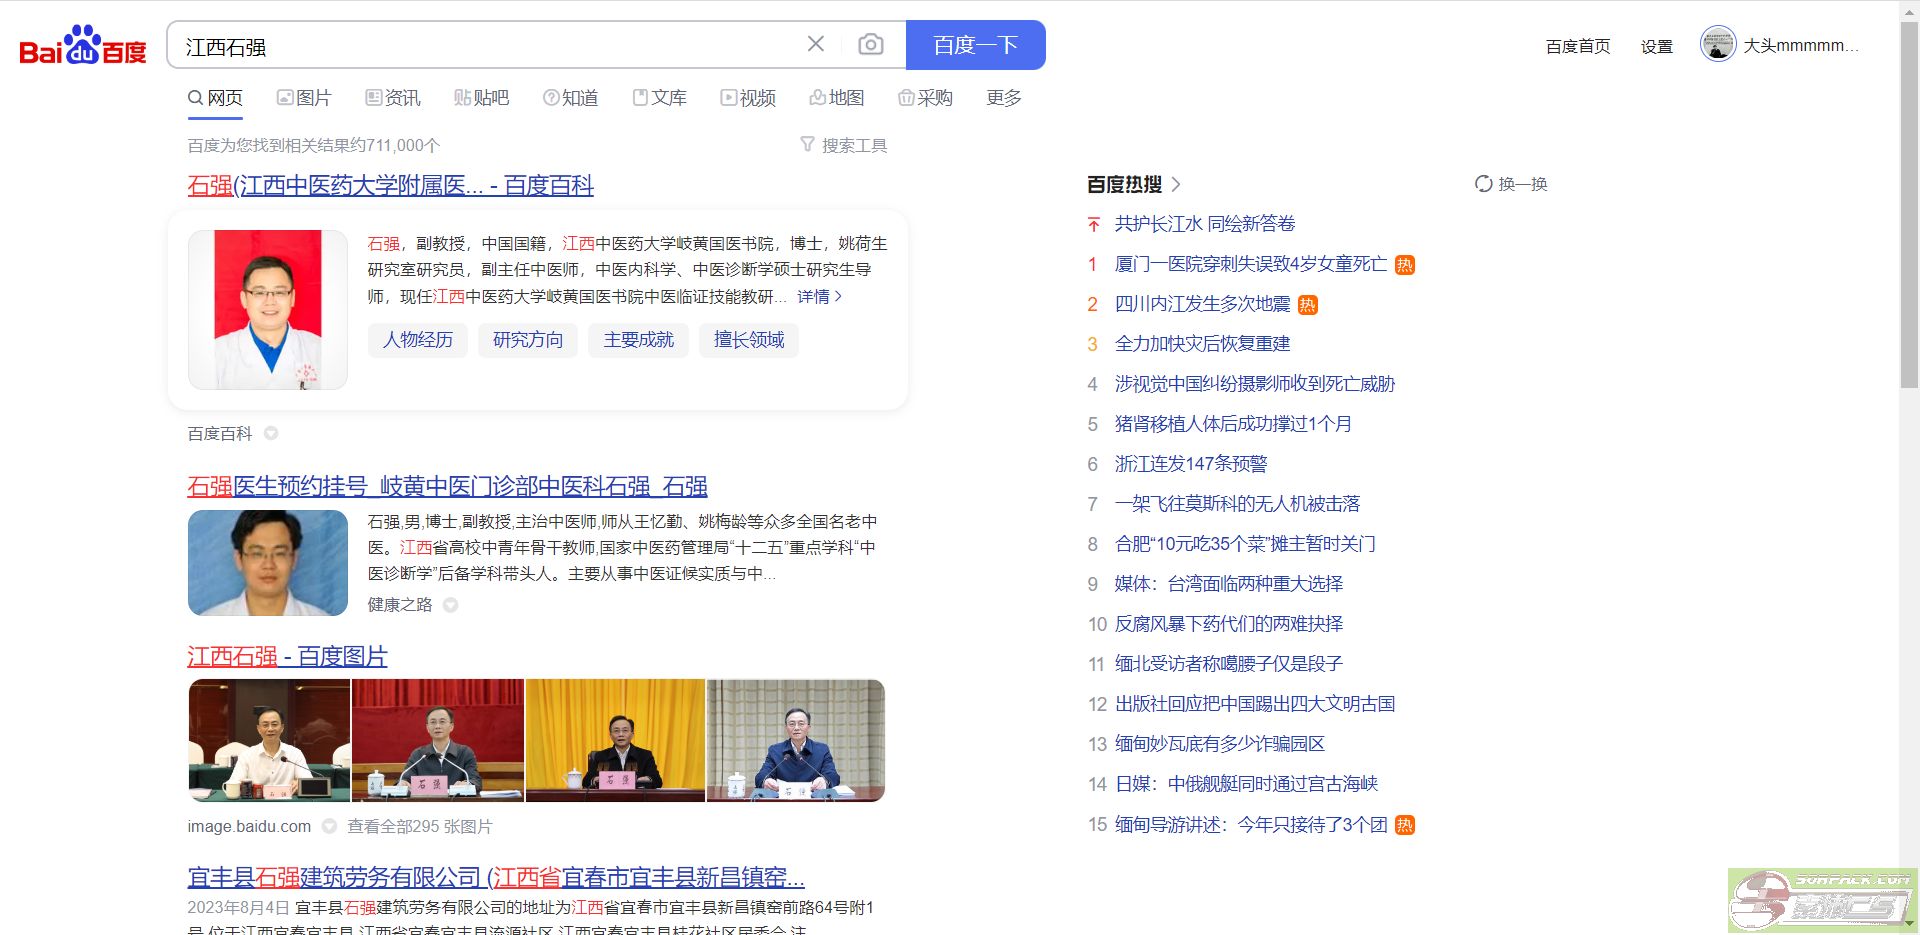
Task: Open hot search 出版社回应把中国踢出四大文明古国
Action: (x=1255, y=704)
